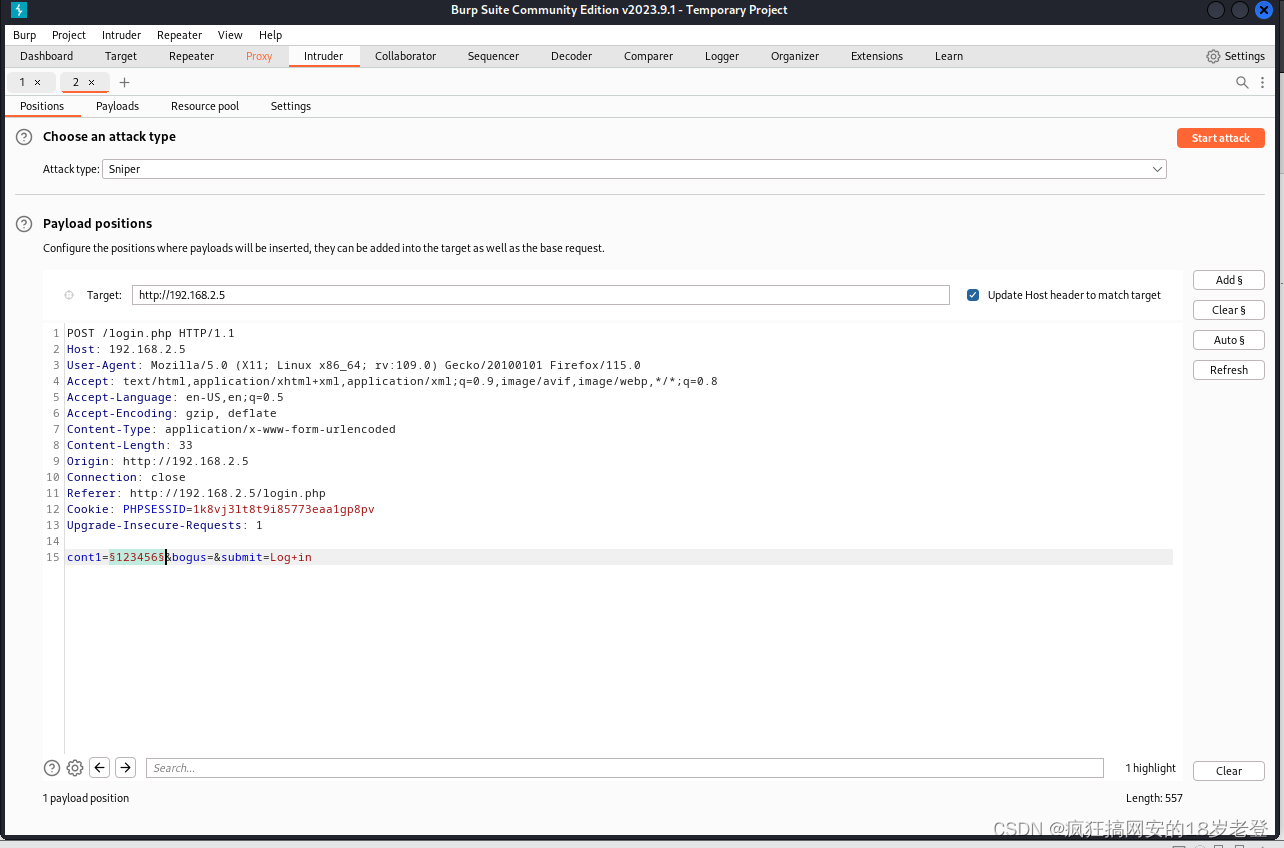
Task: Go to previous search match arrow
Action: pos(100,768)
